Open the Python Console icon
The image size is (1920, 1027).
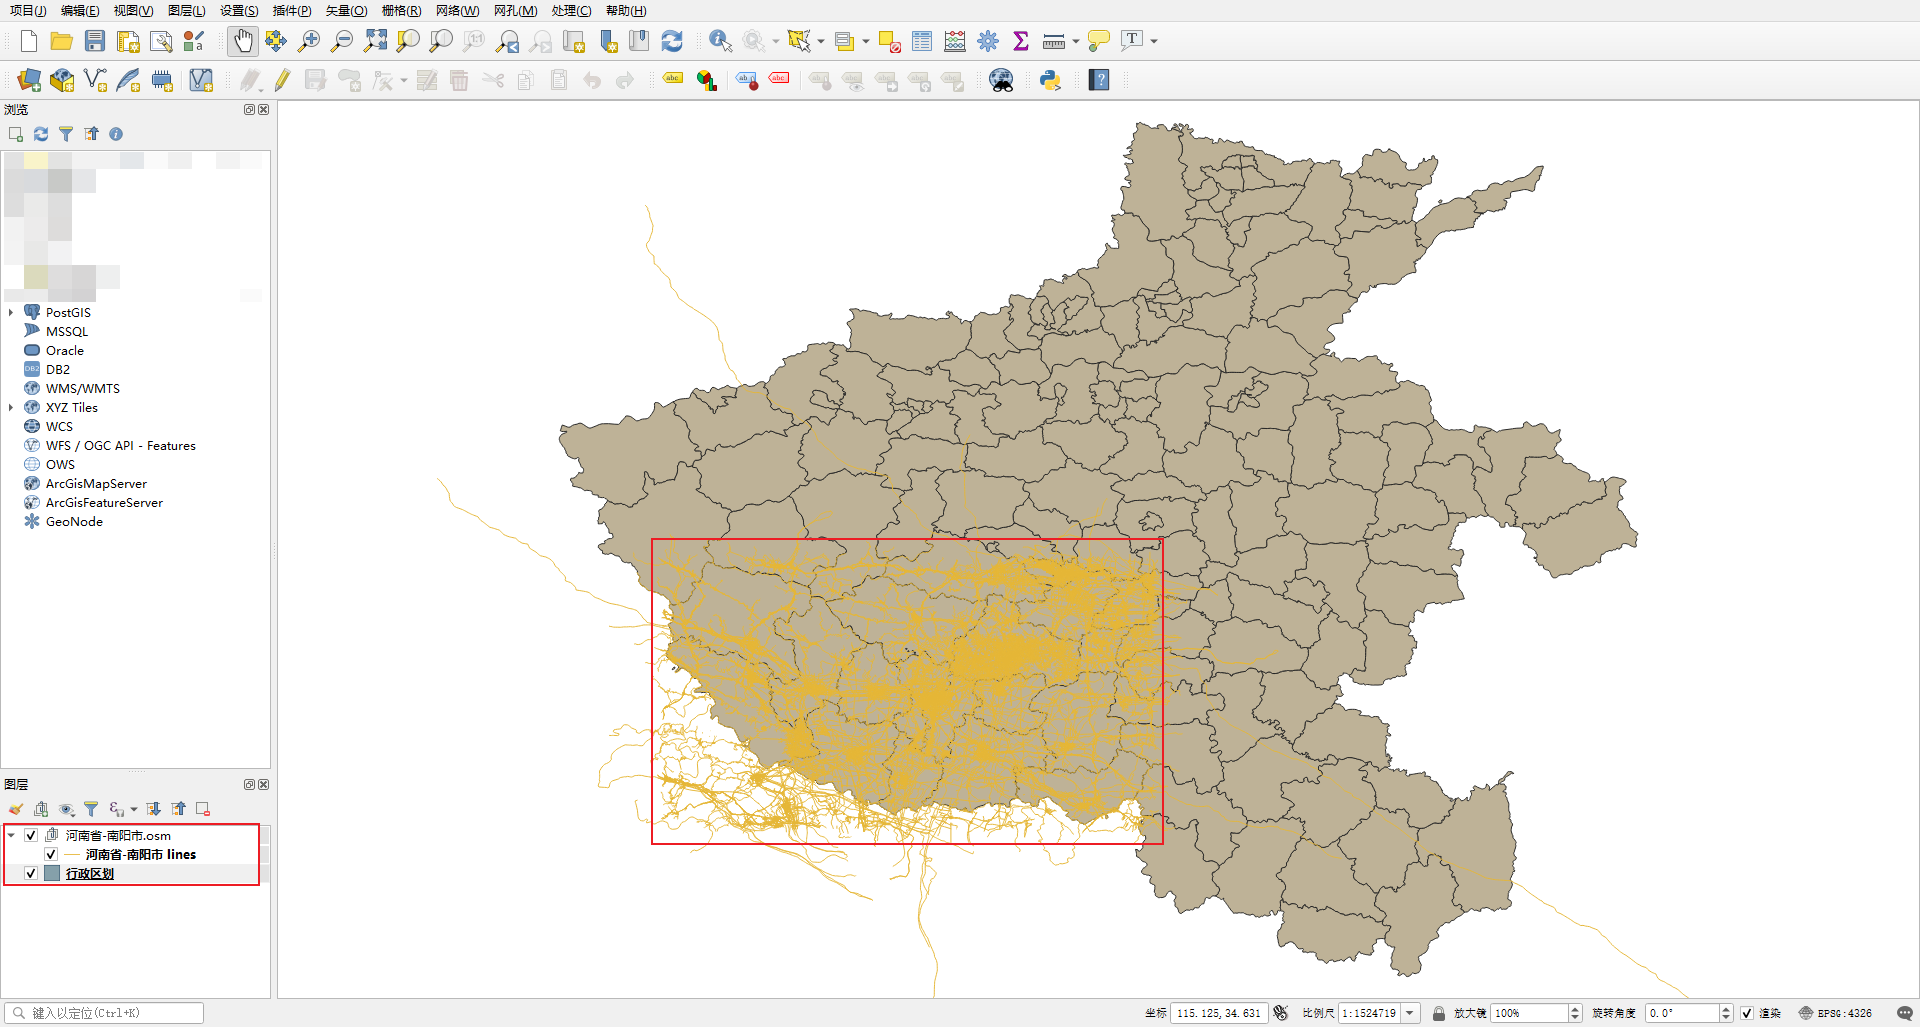pyautogui.click(x=1050, y=80)
